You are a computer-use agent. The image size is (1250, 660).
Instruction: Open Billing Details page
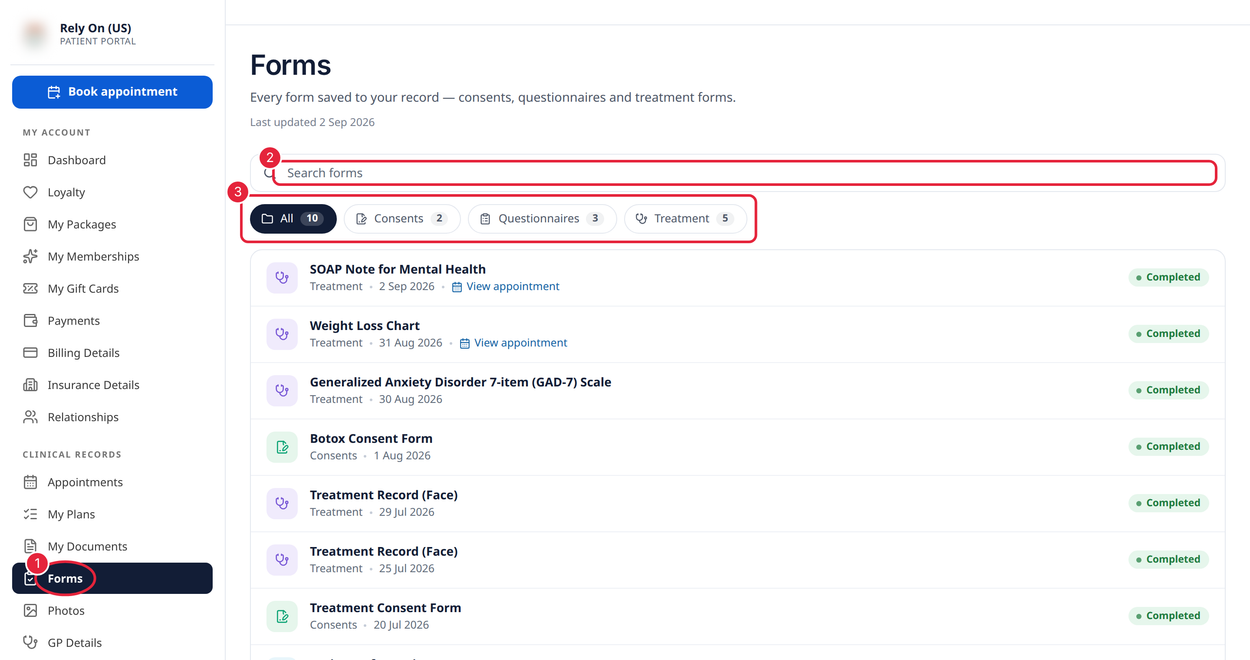tap(112, 352)
